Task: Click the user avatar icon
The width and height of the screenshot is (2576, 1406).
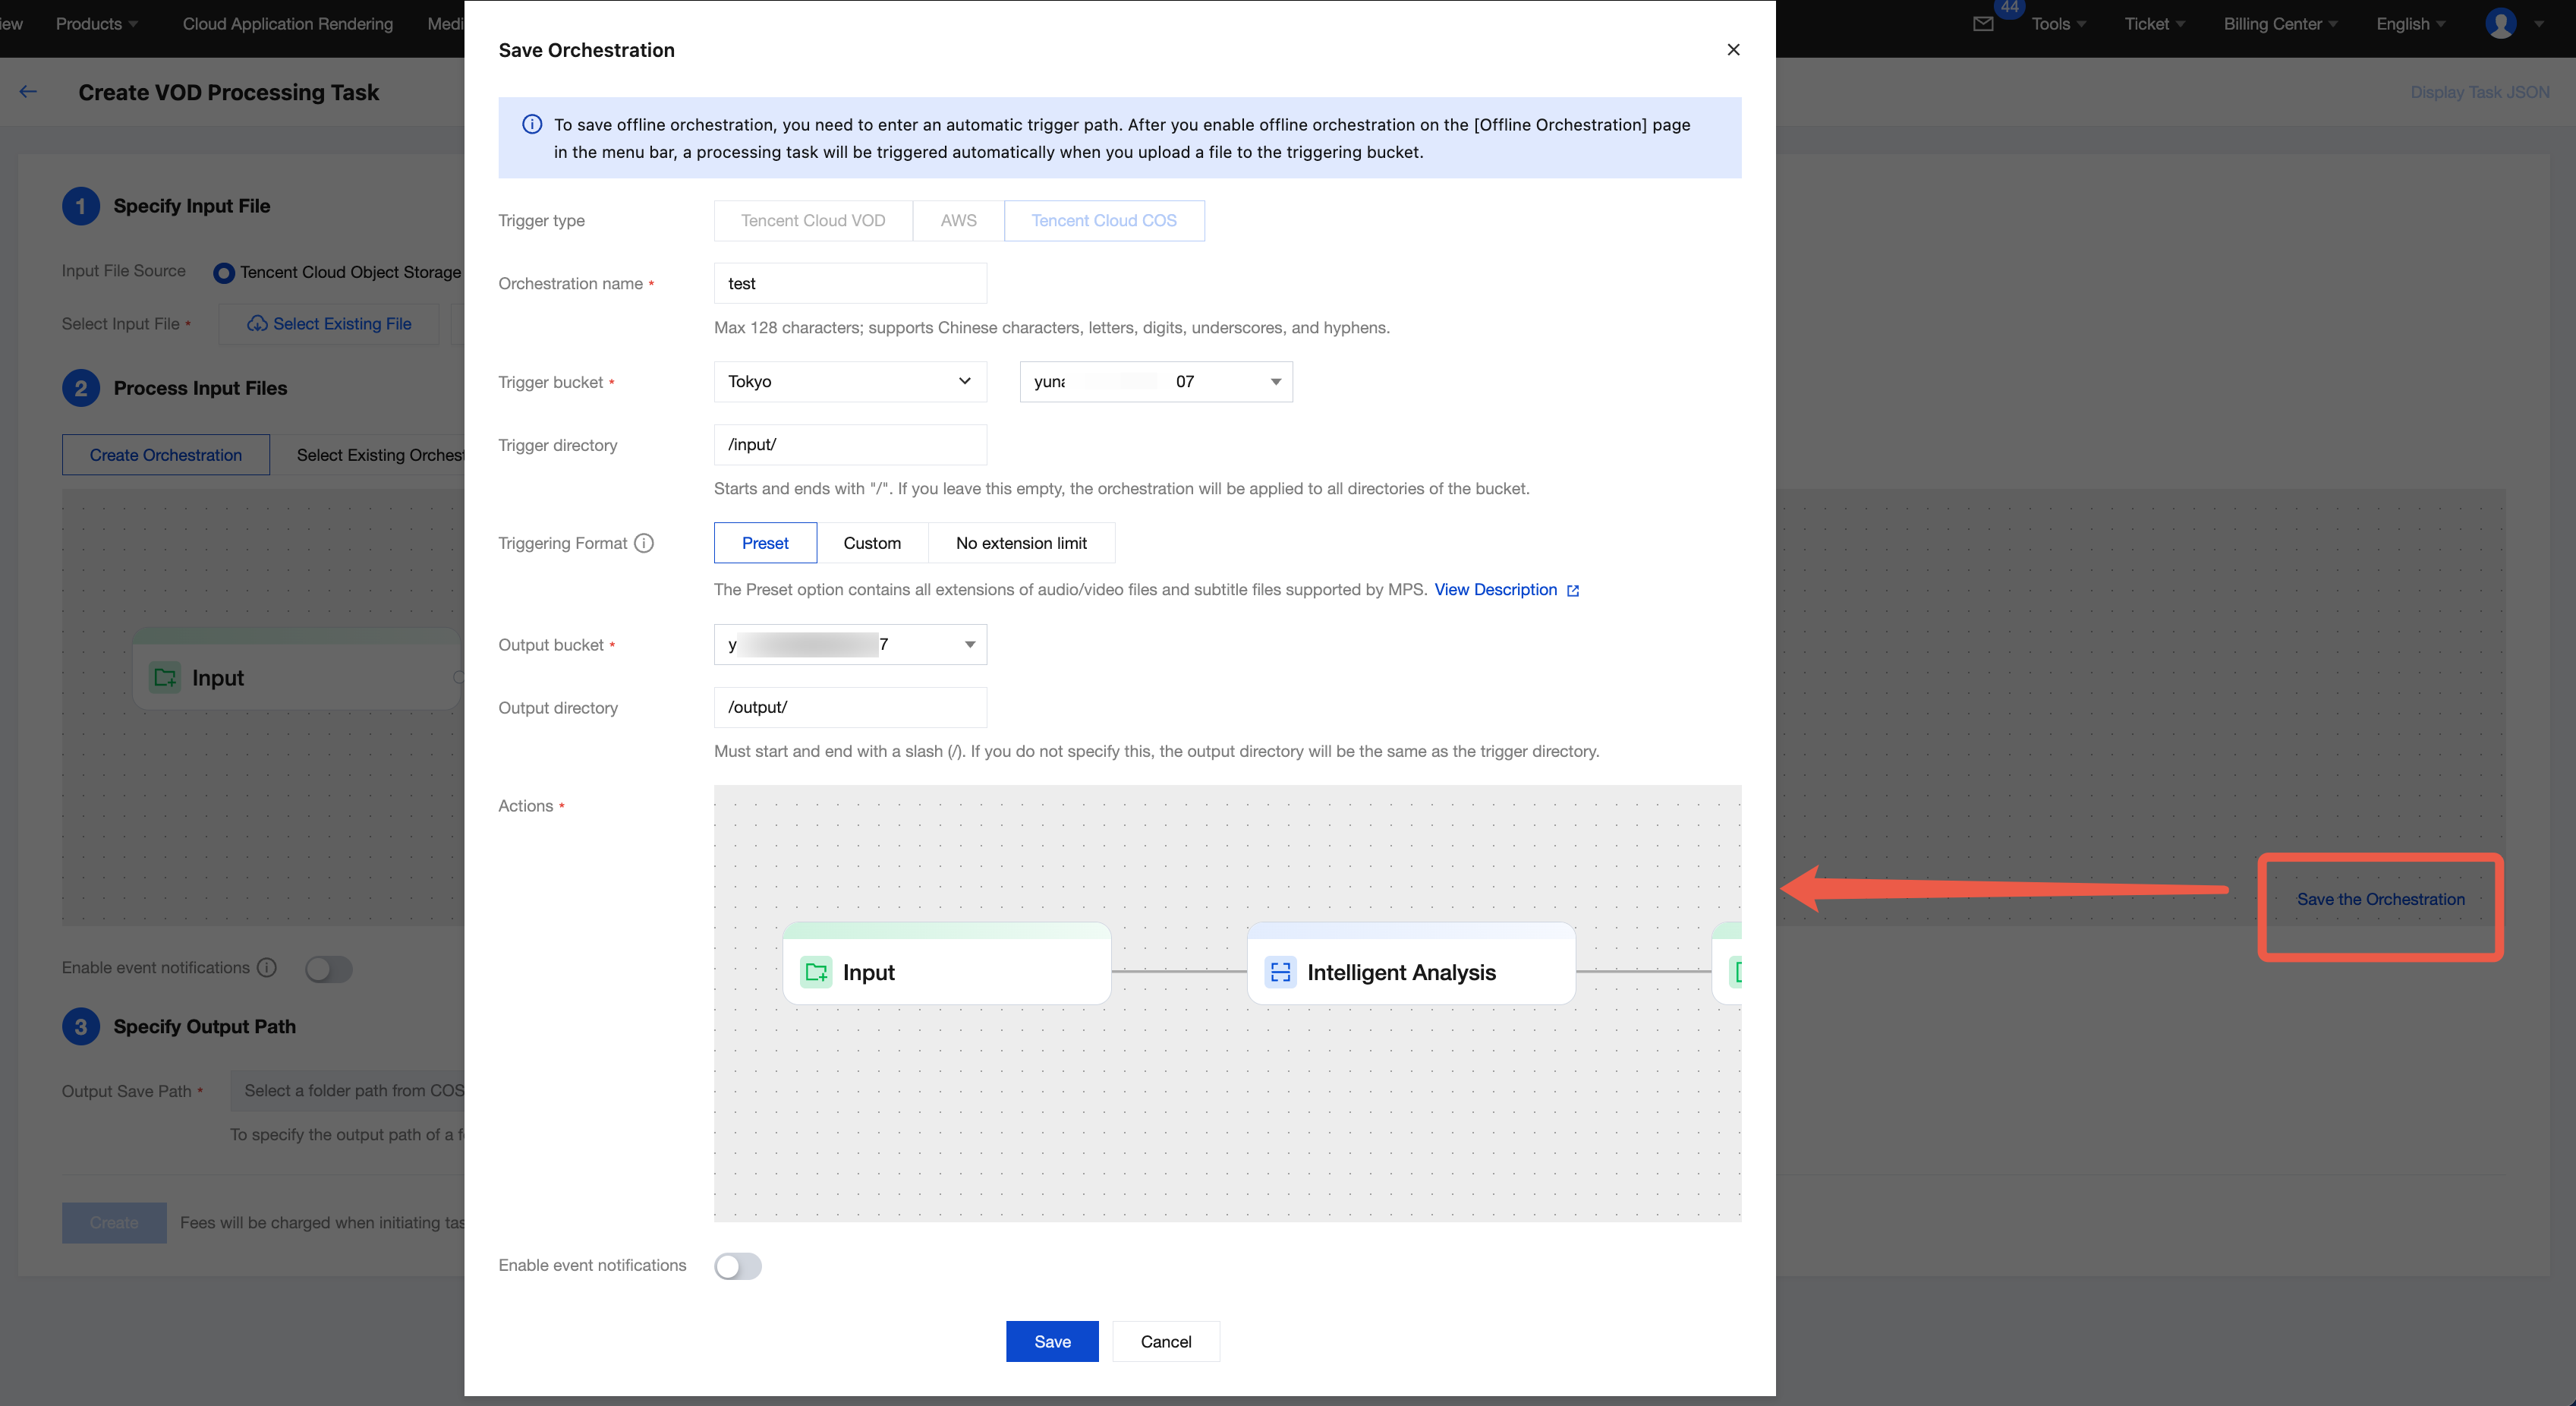Action: 2500,24
